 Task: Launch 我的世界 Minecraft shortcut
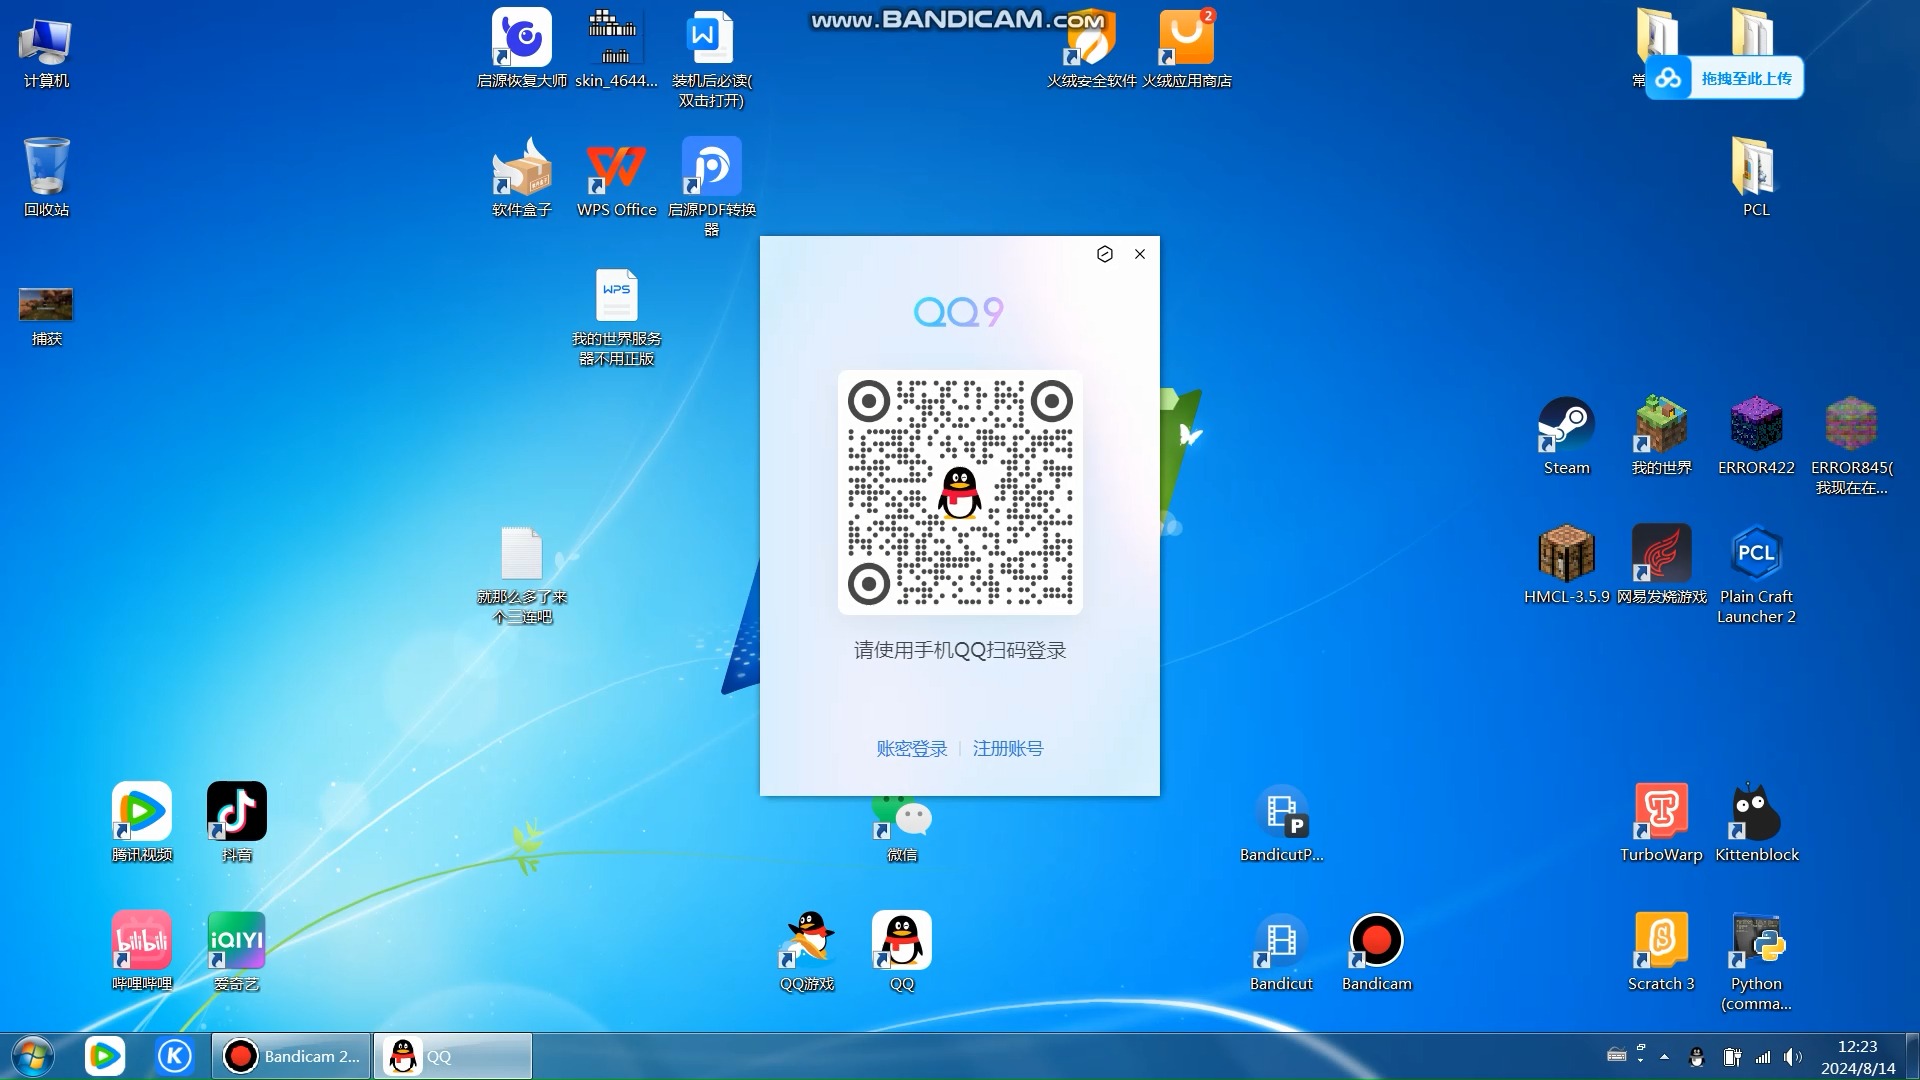(x=1661, y=435)
